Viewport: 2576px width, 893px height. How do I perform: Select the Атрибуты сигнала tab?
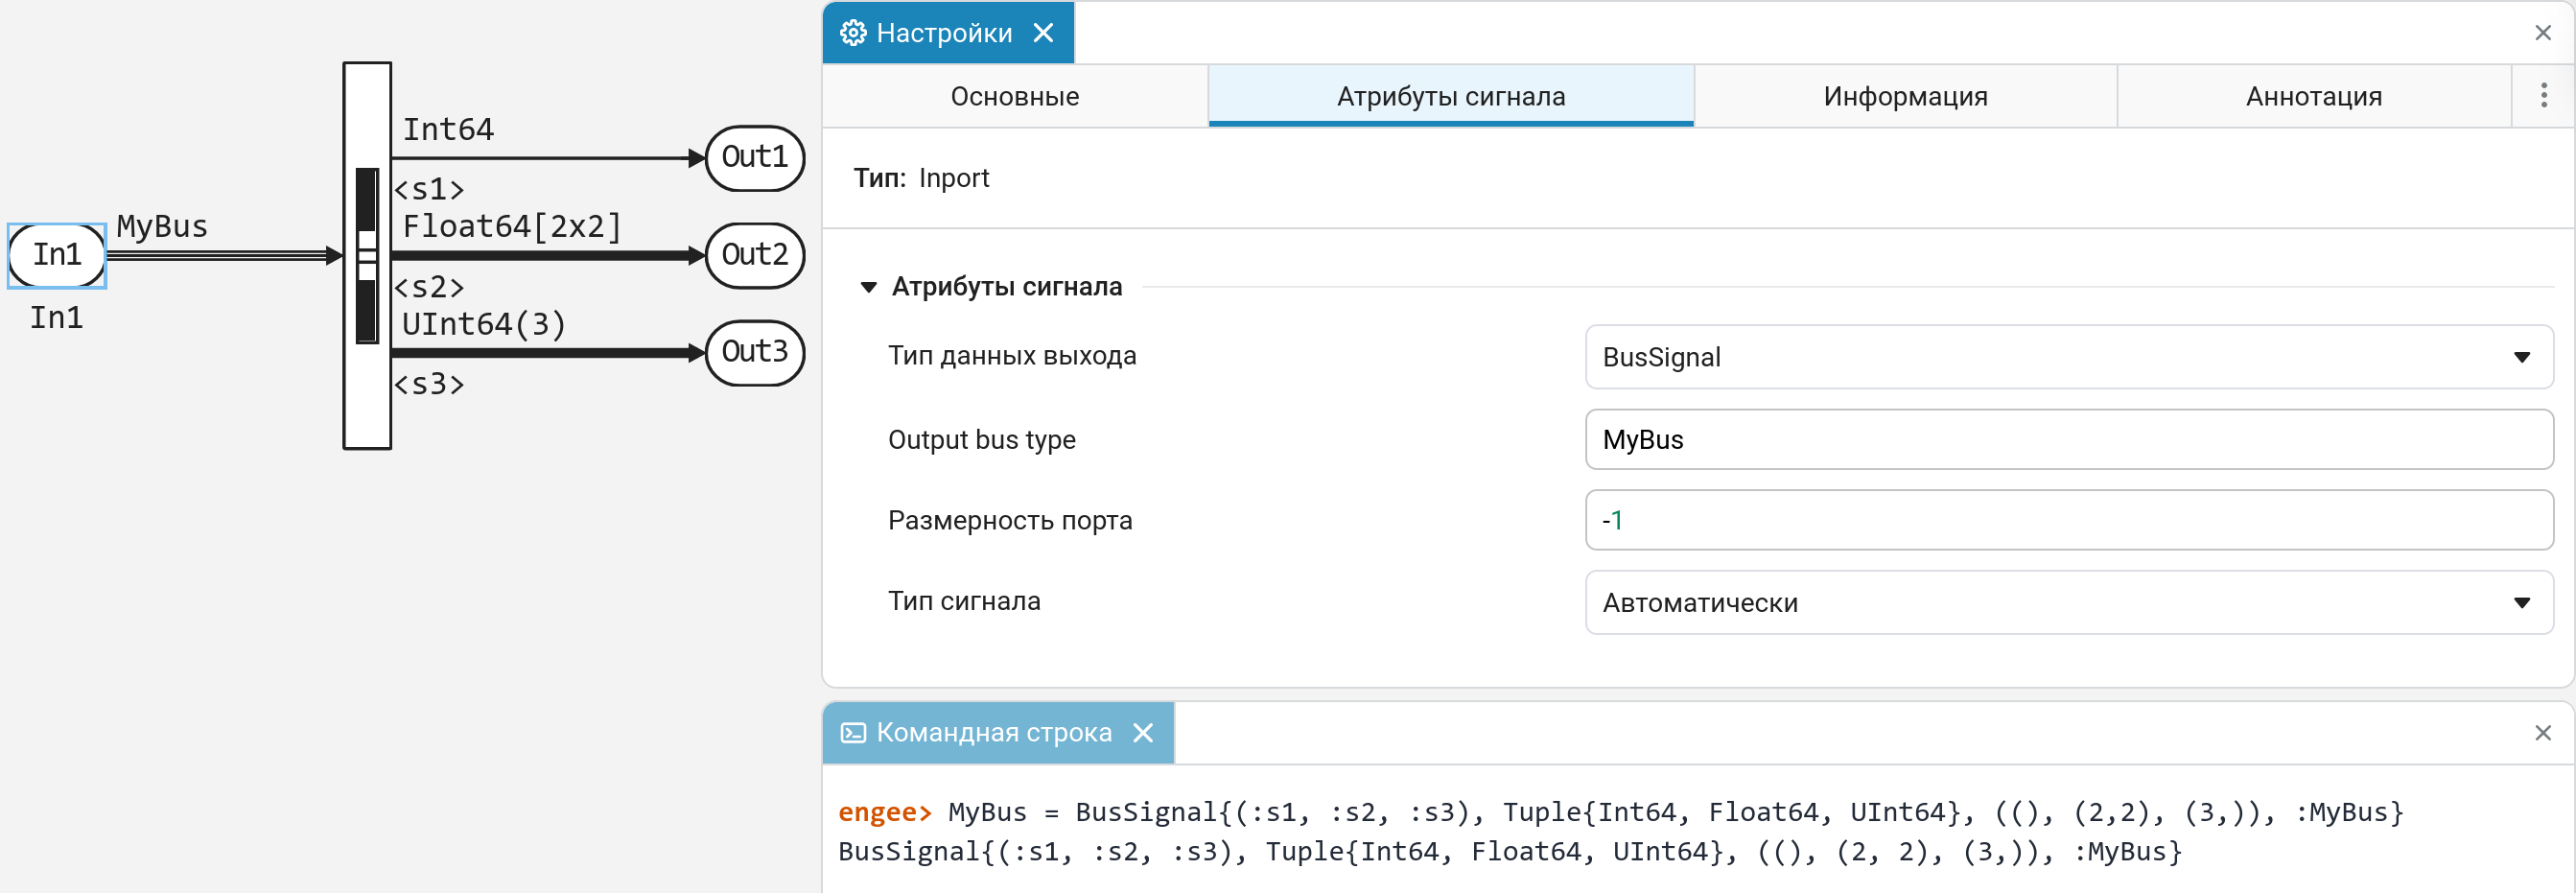click(1450, 96)
